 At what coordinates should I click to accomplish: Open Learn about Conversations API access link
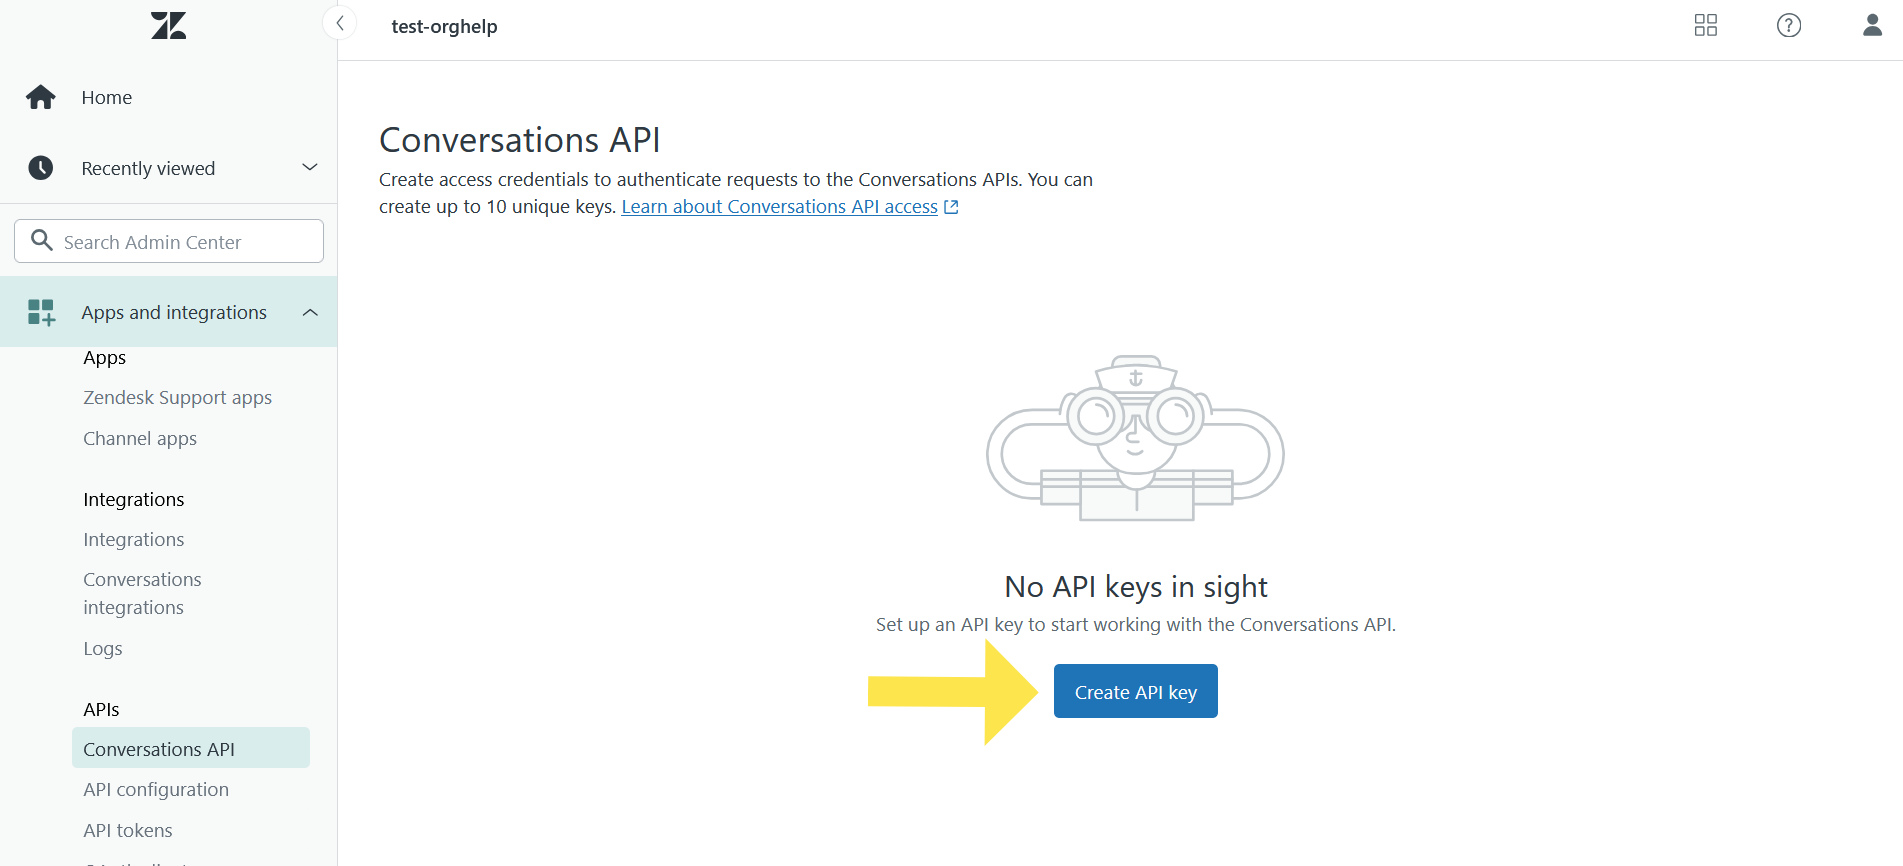tap(780, 207)
